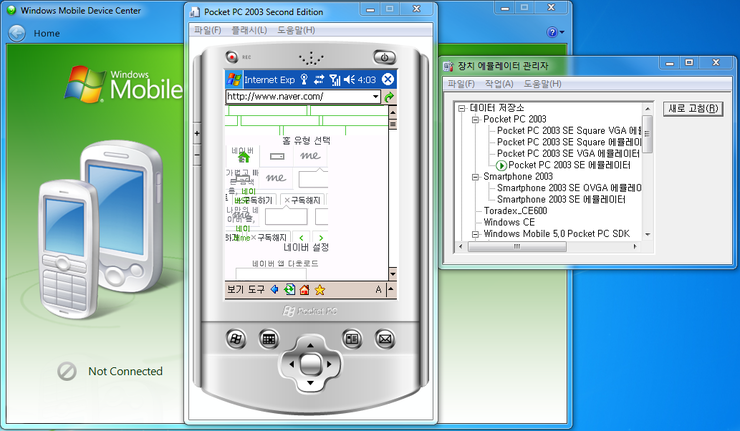Click the wheel minus button on emulator side
740x431 pixels.
click(x=197, y=155)
